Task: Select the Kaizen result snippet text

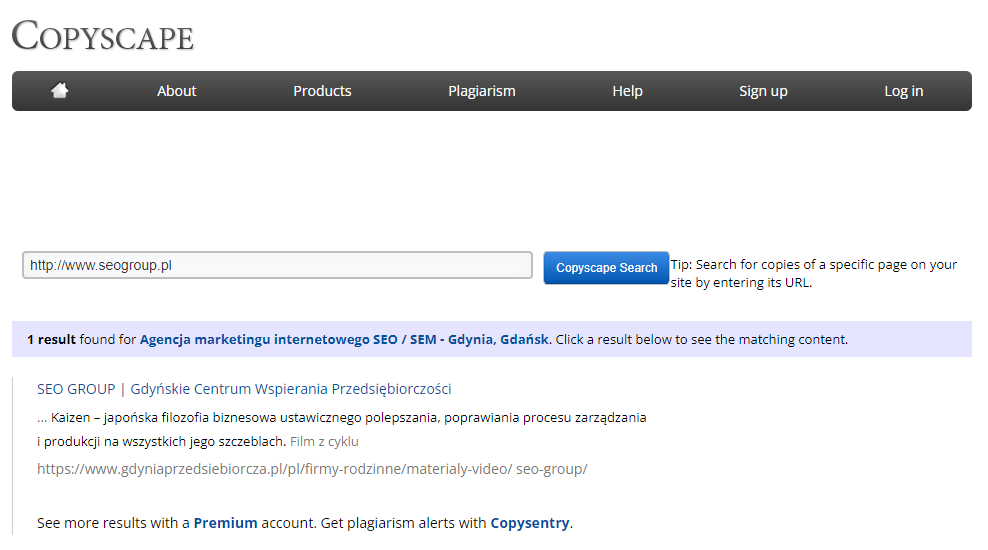Action: pos(342,429)
